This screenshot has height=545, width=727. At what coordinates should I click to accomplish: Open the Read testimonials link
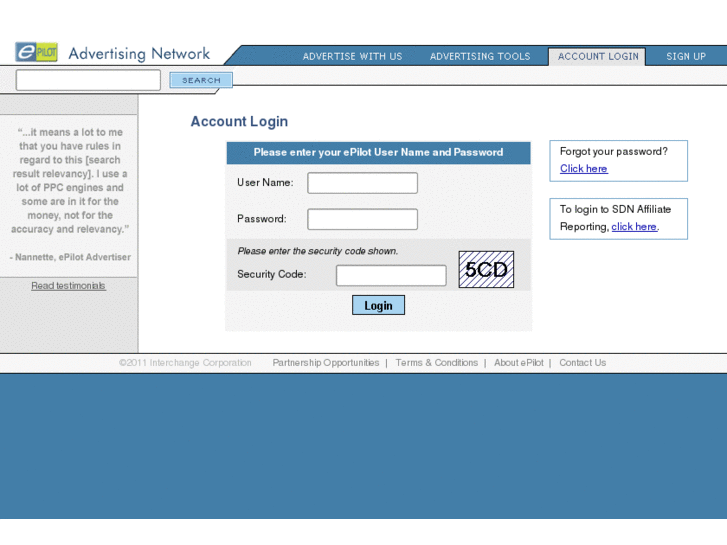tap(69, 286)
